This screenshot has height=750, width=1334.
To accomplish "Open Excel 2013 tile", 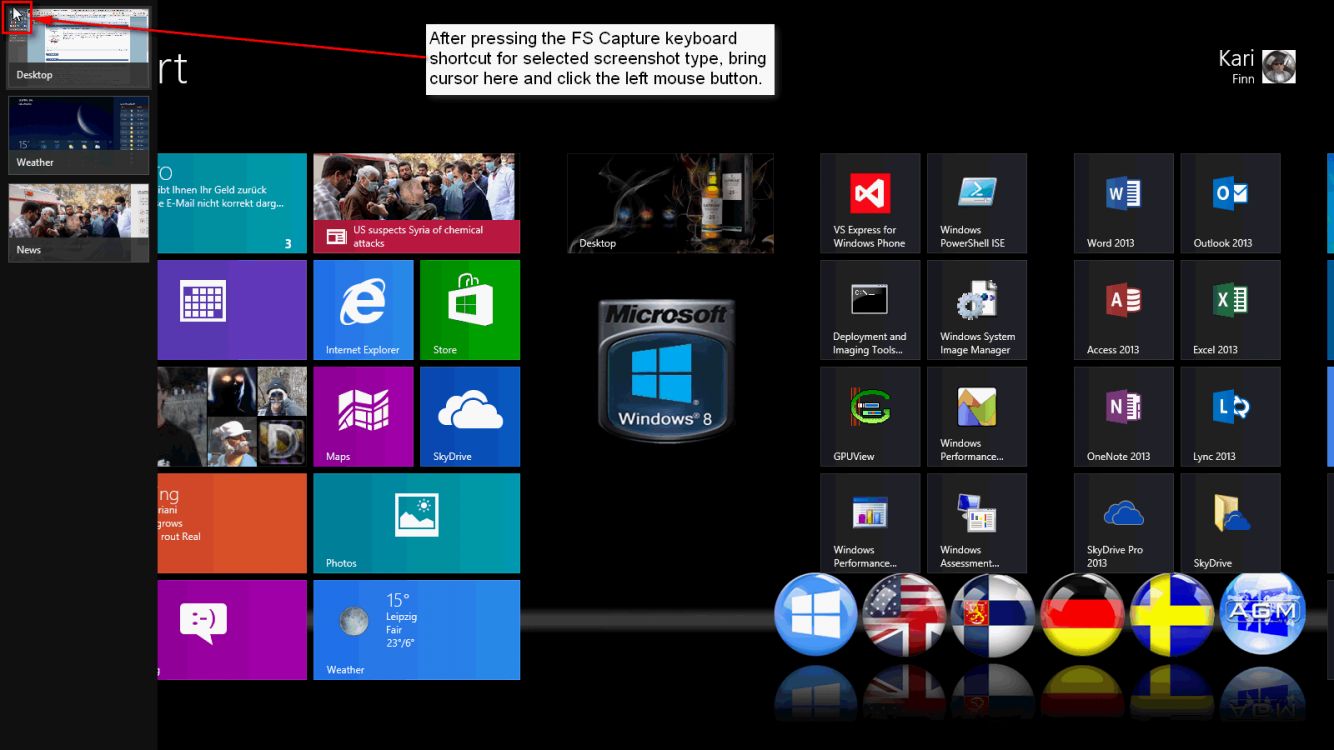I will click(1230, 310).
